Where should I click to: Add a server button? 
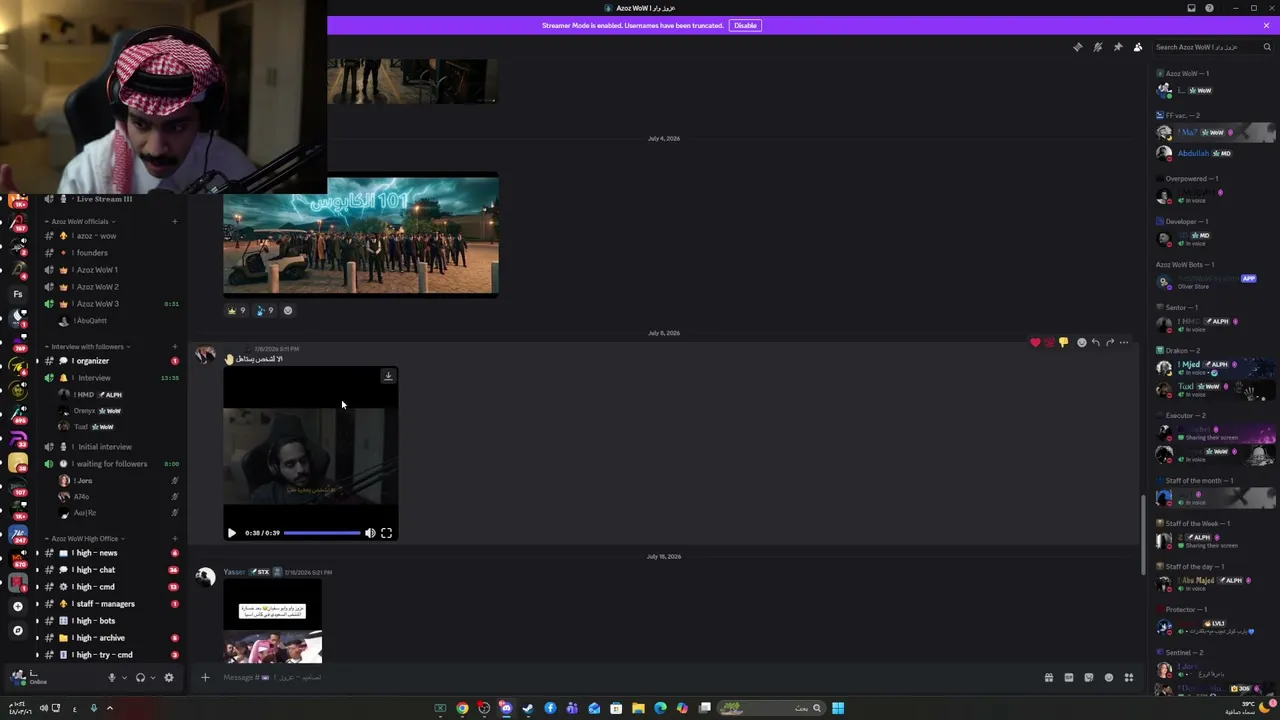coord(17,606)
